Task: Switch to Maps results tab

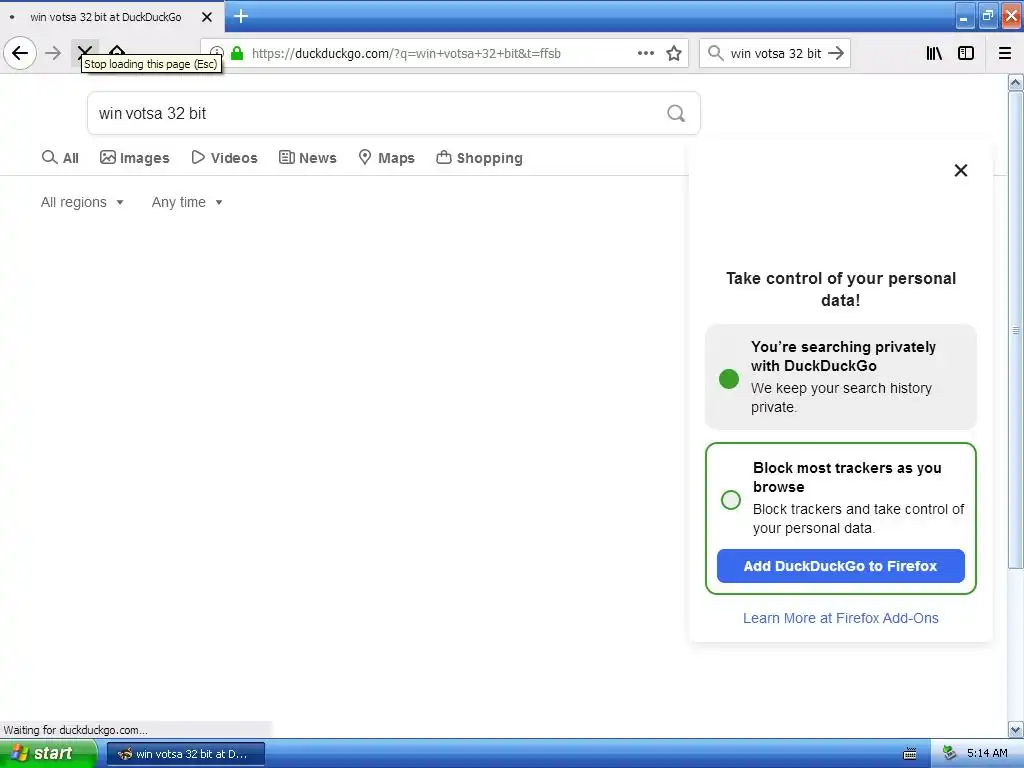Action: coord(387,158)
